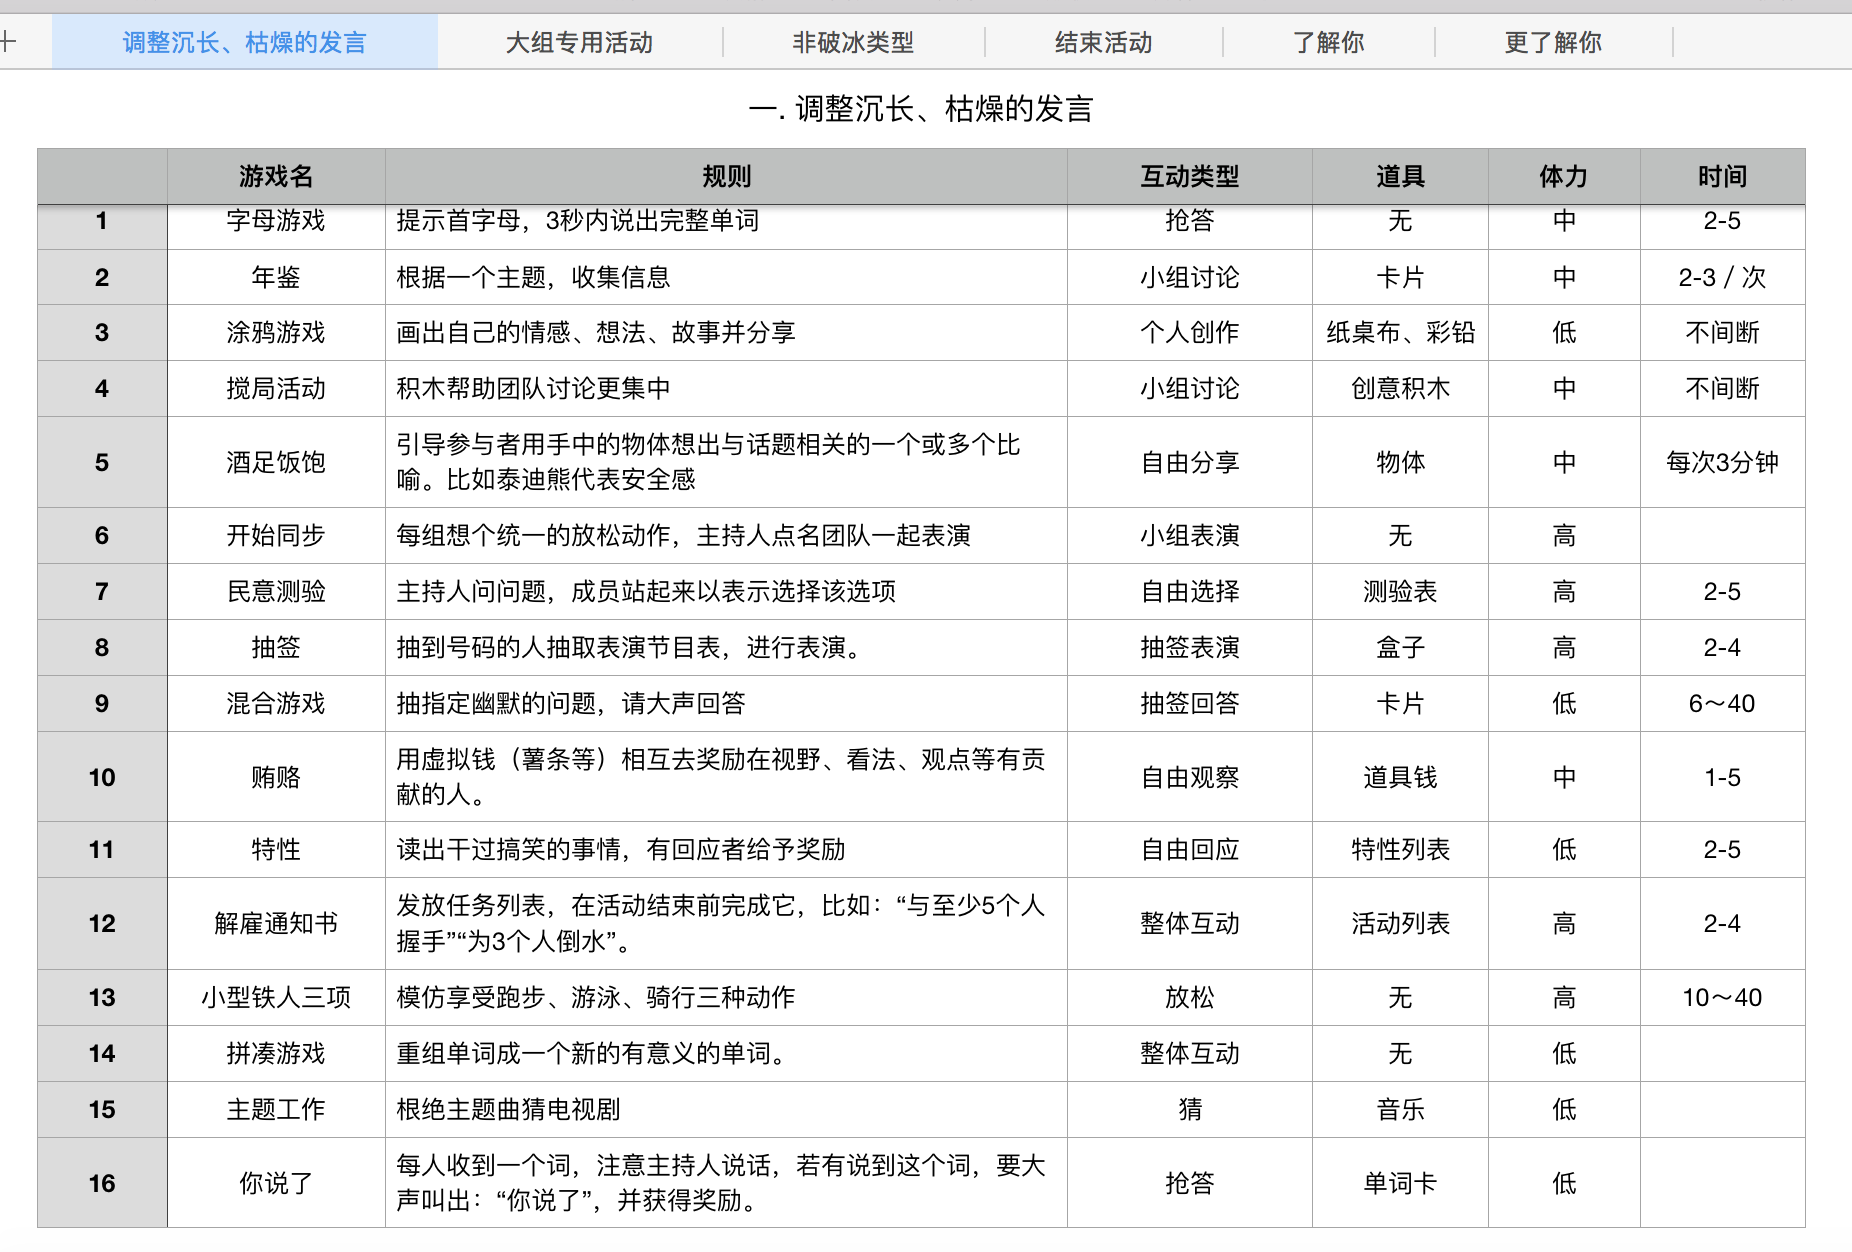
Task: Switch to the 大组专用活动 tab
Action: pyautogui.click(x=580, y=42)
